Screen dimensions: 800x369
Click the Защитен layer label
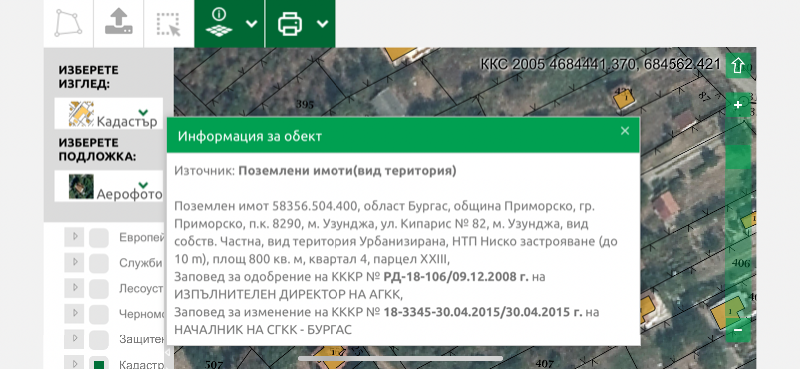tap(141, 339)
